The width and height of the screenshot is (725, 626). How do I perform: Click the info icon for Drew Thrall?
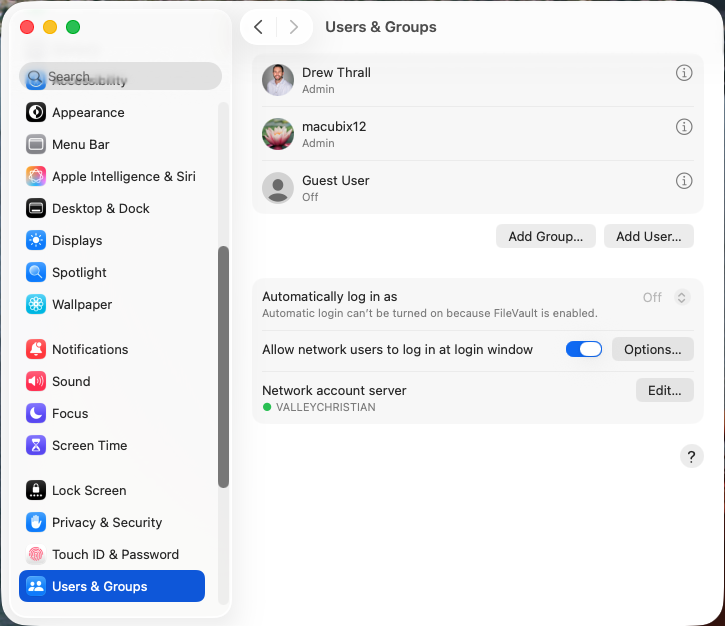pos(684,73)
